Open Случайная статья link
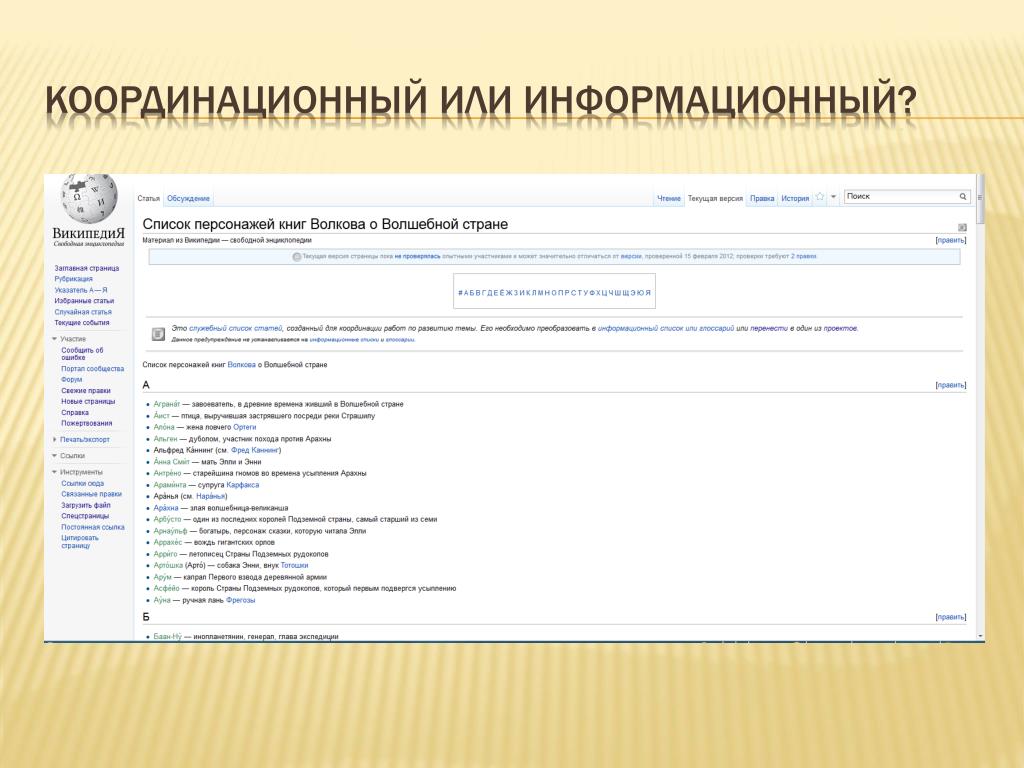The width and height of the screenshot is (1024, 768). pos(83,312)
